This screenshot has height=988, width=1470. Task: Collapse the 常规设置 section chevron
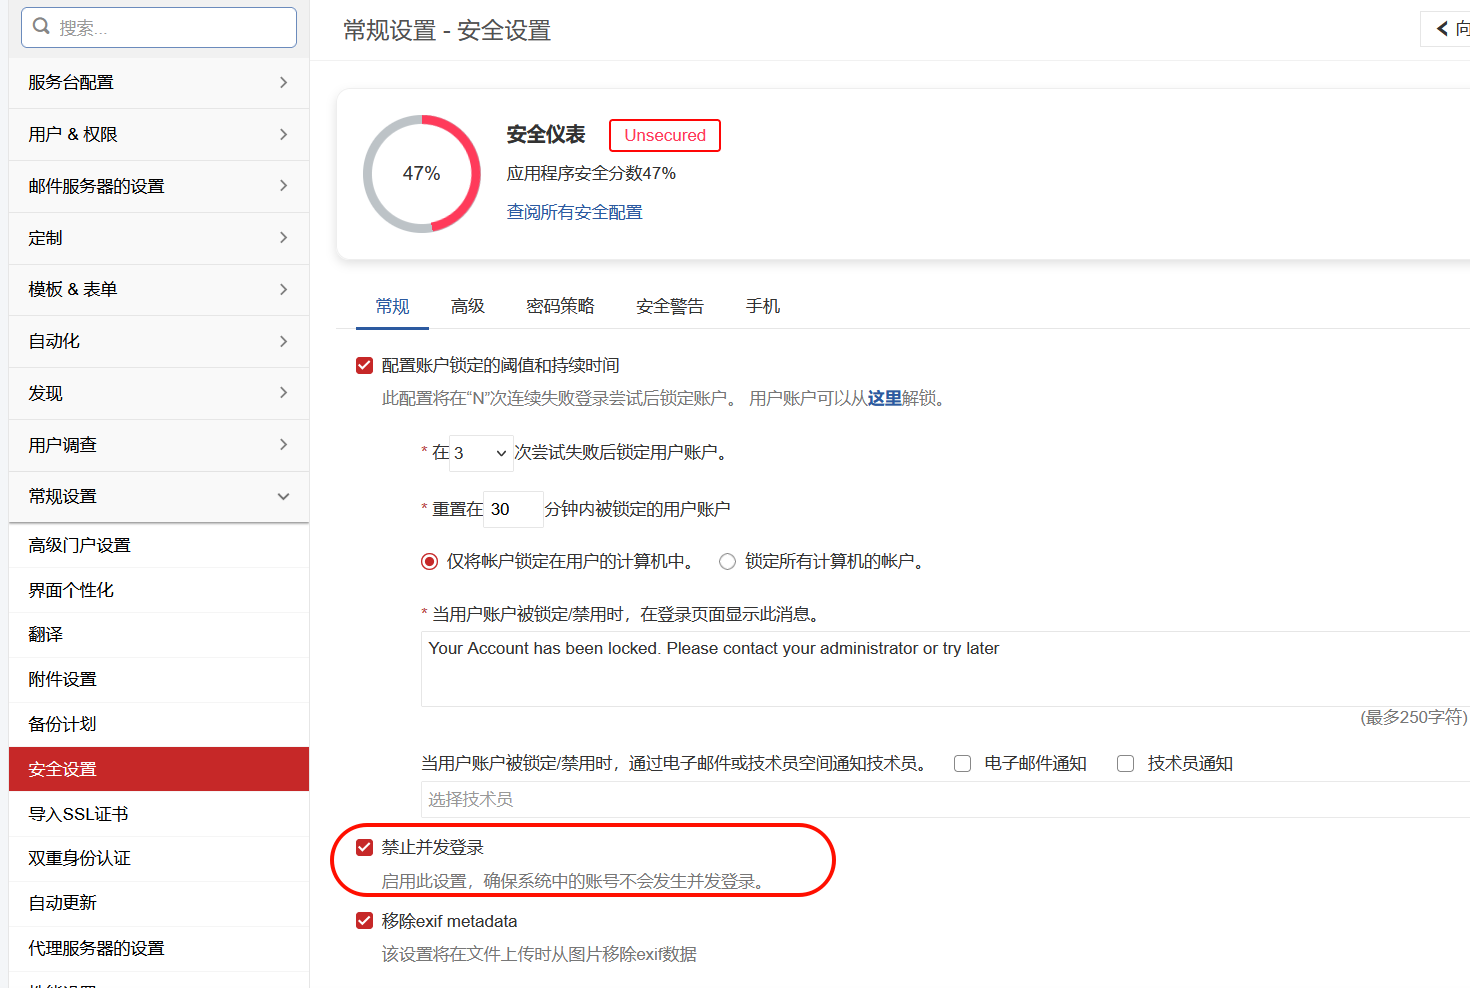click(283, 496)
